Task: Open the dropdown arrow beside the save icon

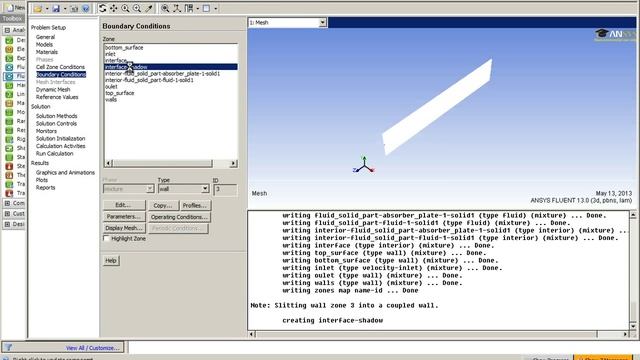Action: (x=65, y=9)
